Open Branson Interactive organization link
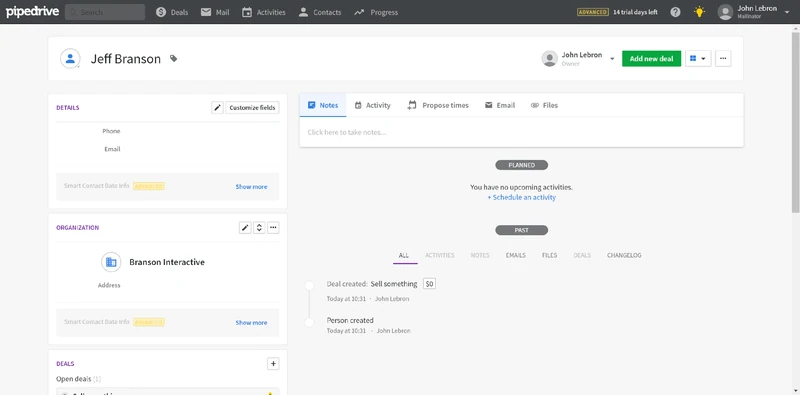 point(167,262)
